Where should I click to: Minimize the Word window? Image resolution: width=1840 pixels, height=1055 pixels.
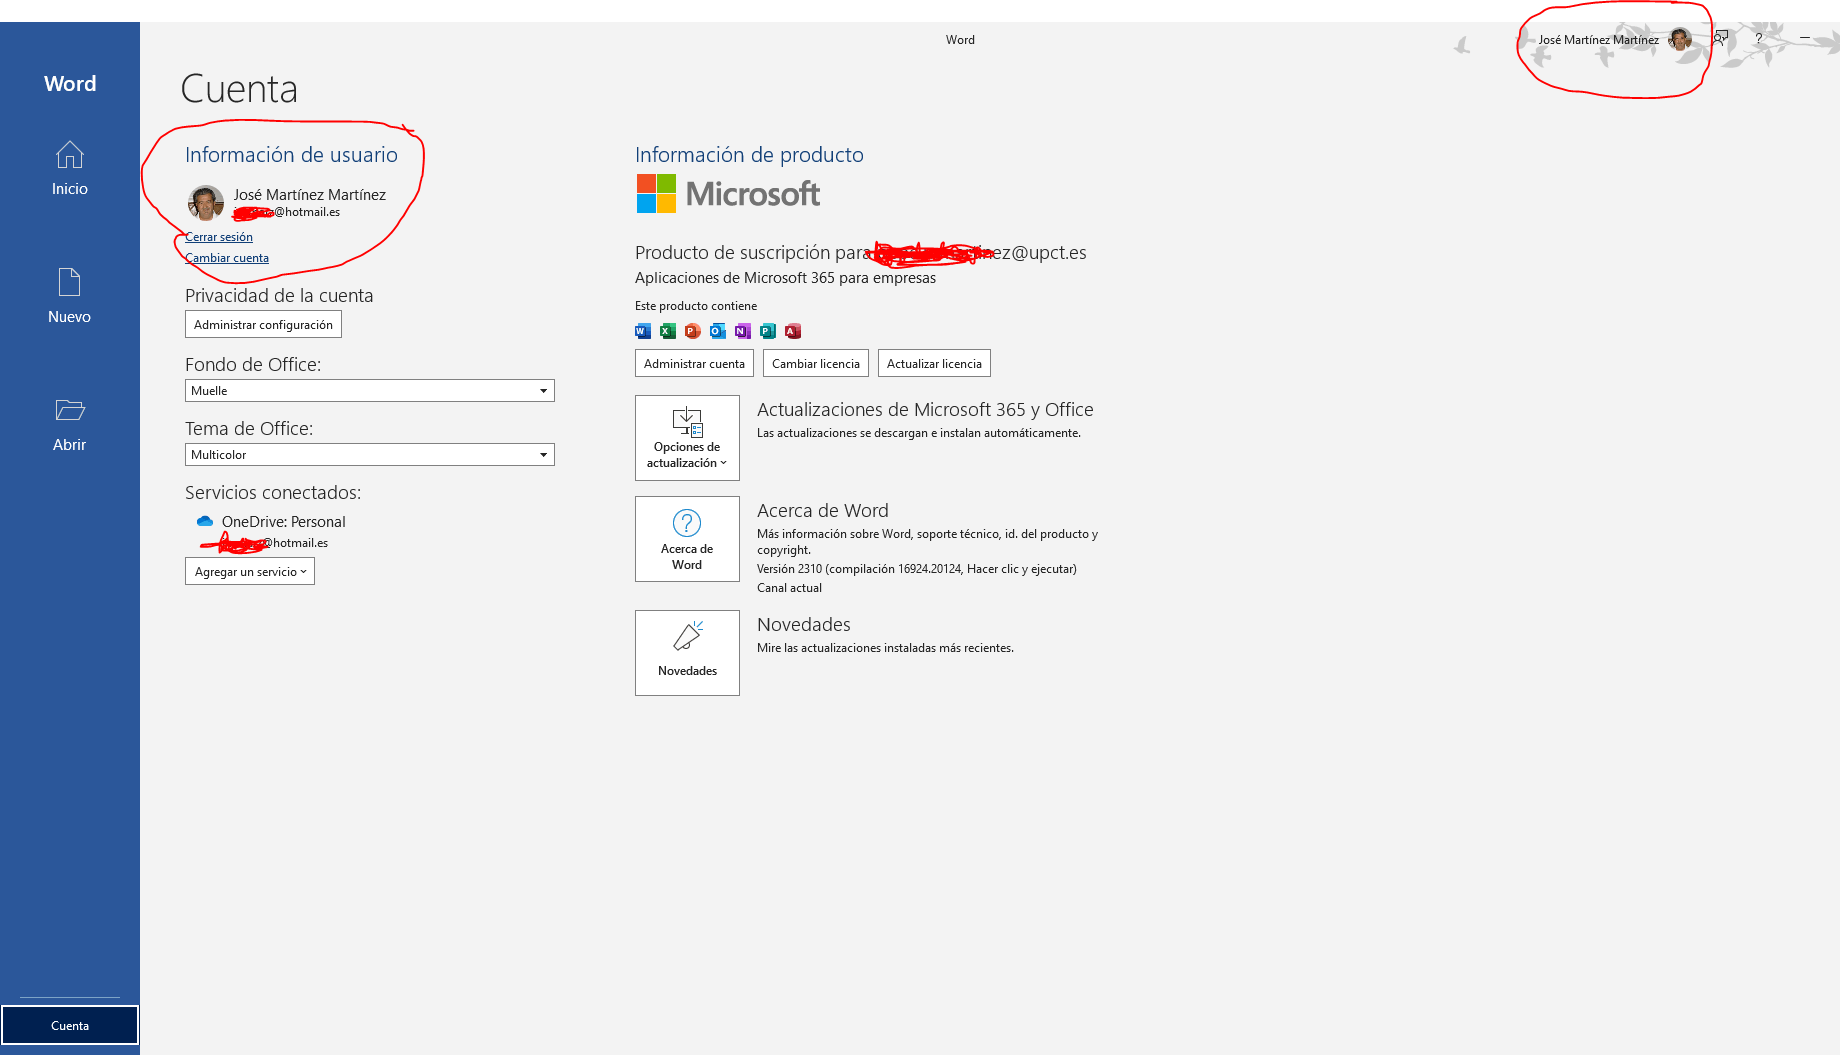[1805, 38]
